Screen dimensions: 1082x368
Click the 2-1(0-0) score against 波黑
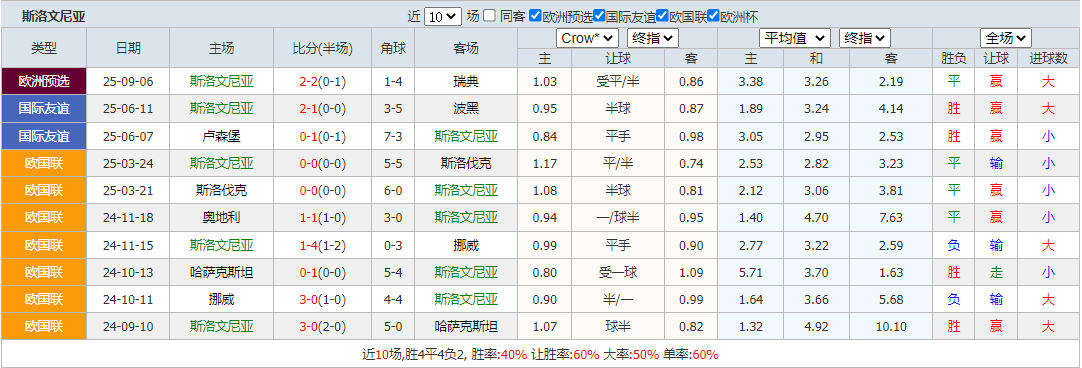point(322,108)
